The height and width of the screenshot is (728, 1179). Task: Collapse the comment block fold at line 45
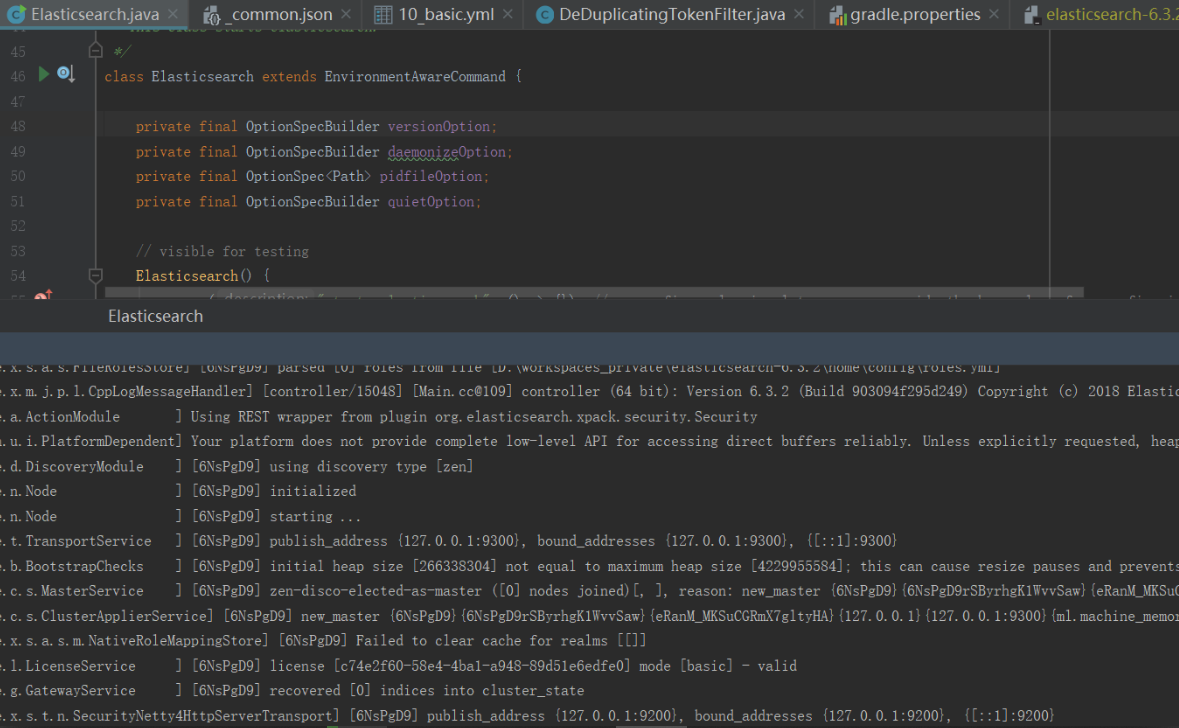click(95, 50)
